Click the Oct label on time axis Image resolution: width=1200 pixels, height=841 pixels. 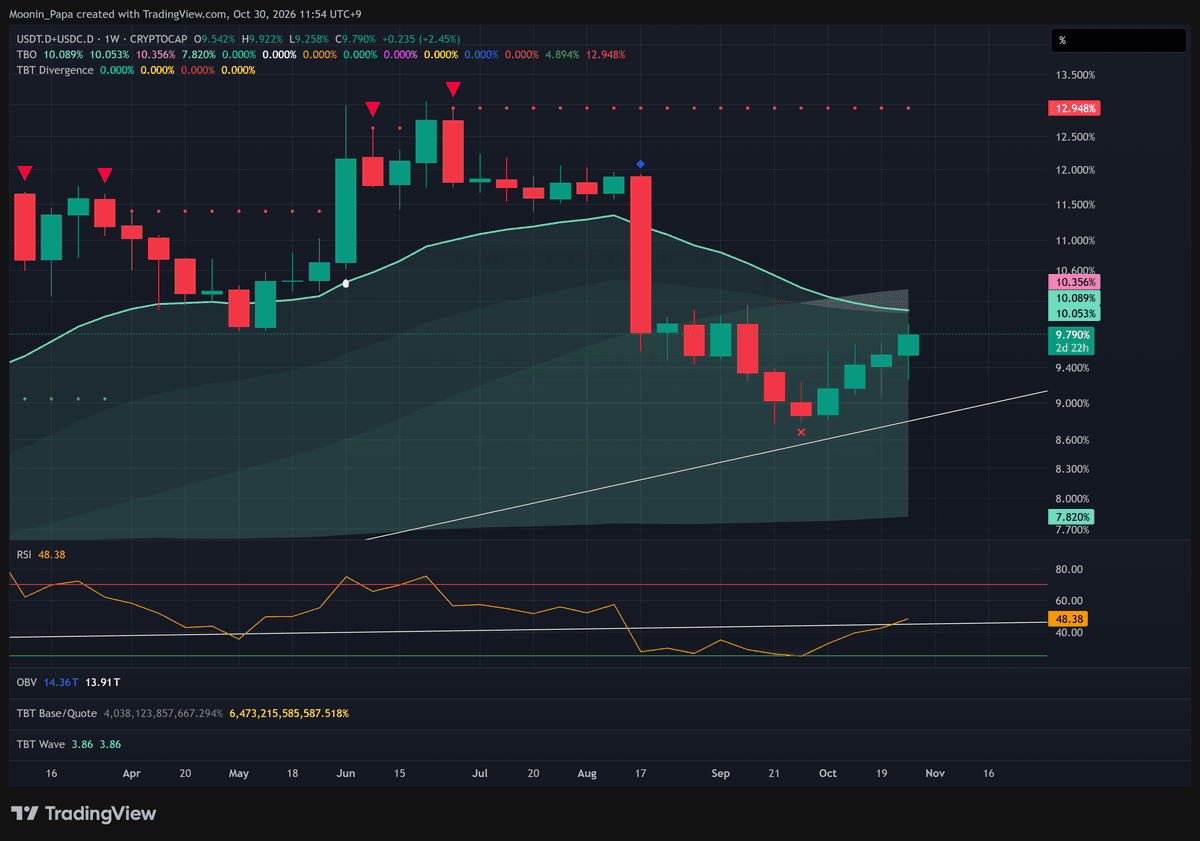[827, 773]
